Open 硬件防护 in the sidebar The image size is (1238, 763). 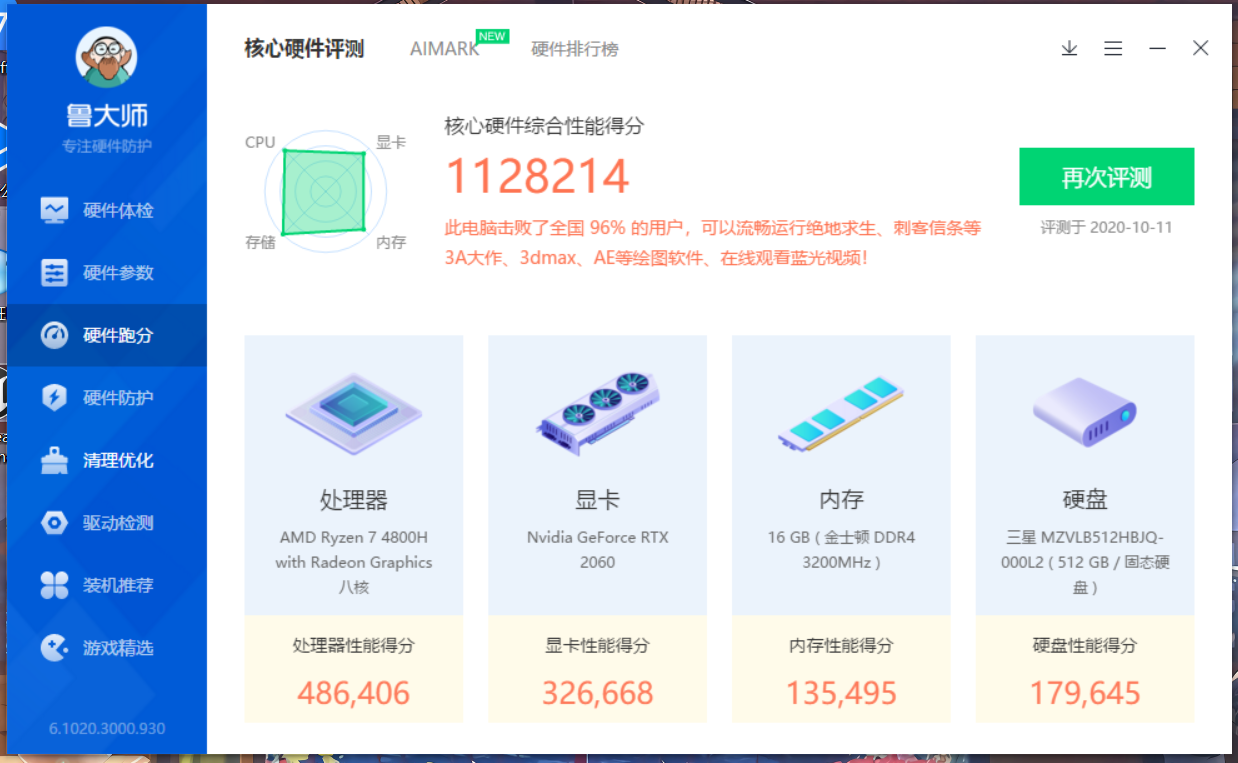tap(107, 398)
